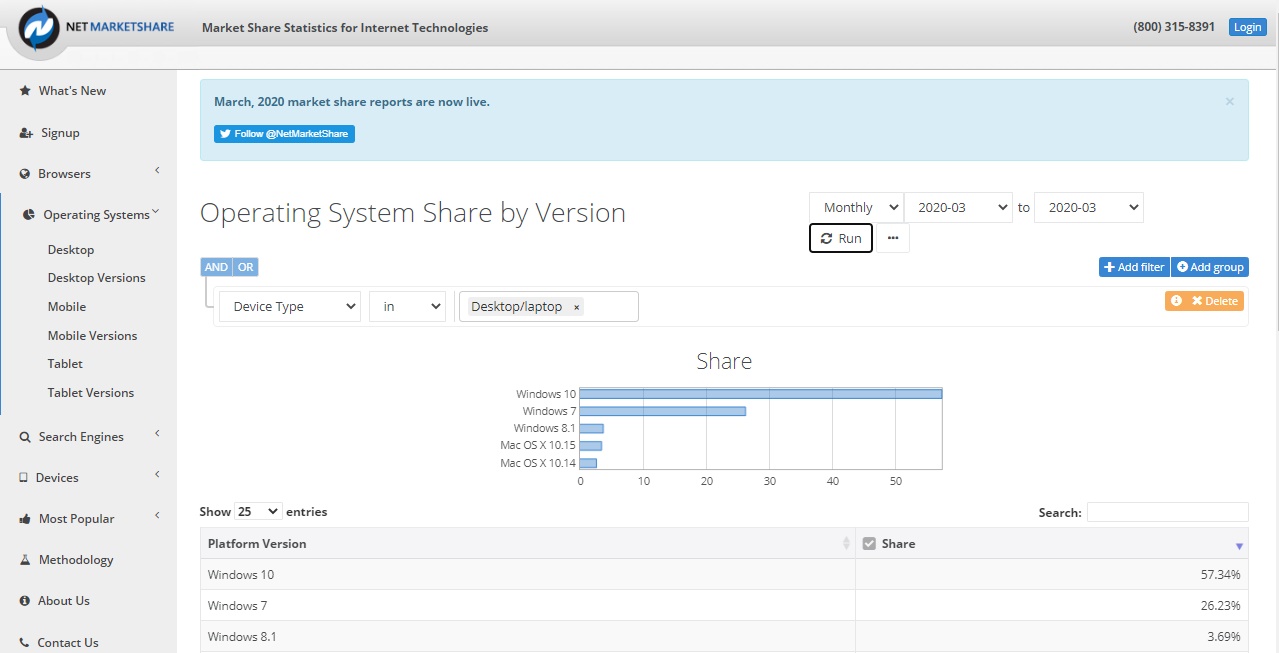Open the 'in' condition dropdown
1279x653 pixels.
(407, 307)
